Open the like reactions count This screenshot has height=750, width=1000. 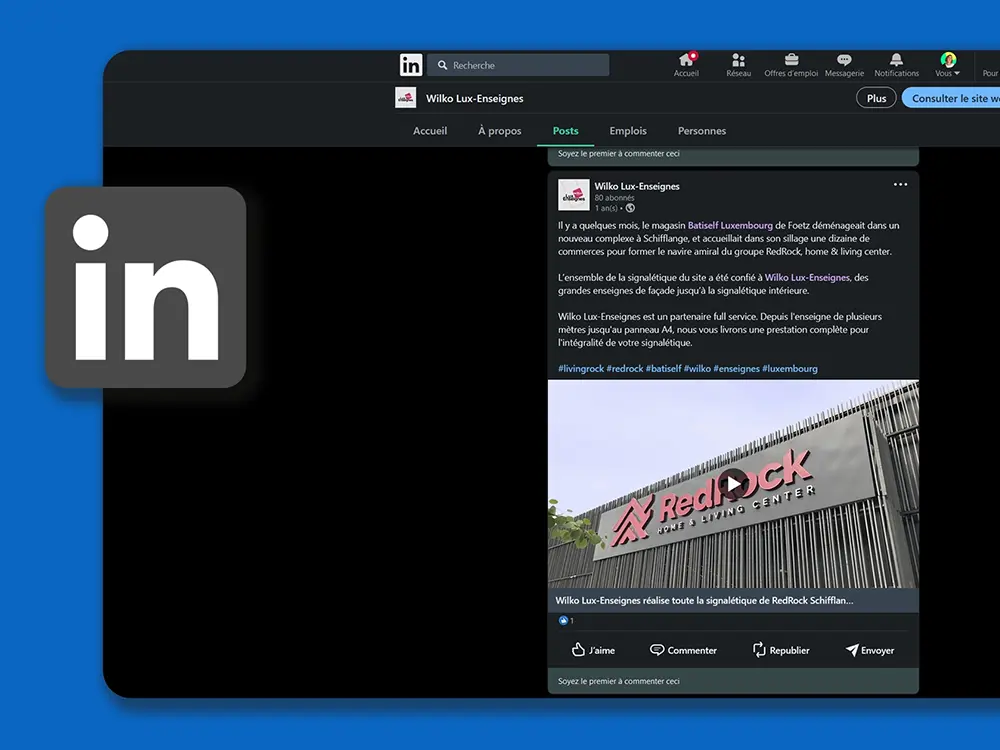coord(566,621)
